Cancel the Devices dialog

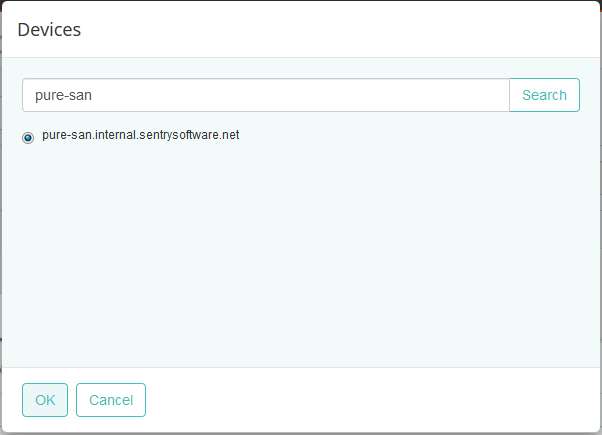(x=111, y=400)
